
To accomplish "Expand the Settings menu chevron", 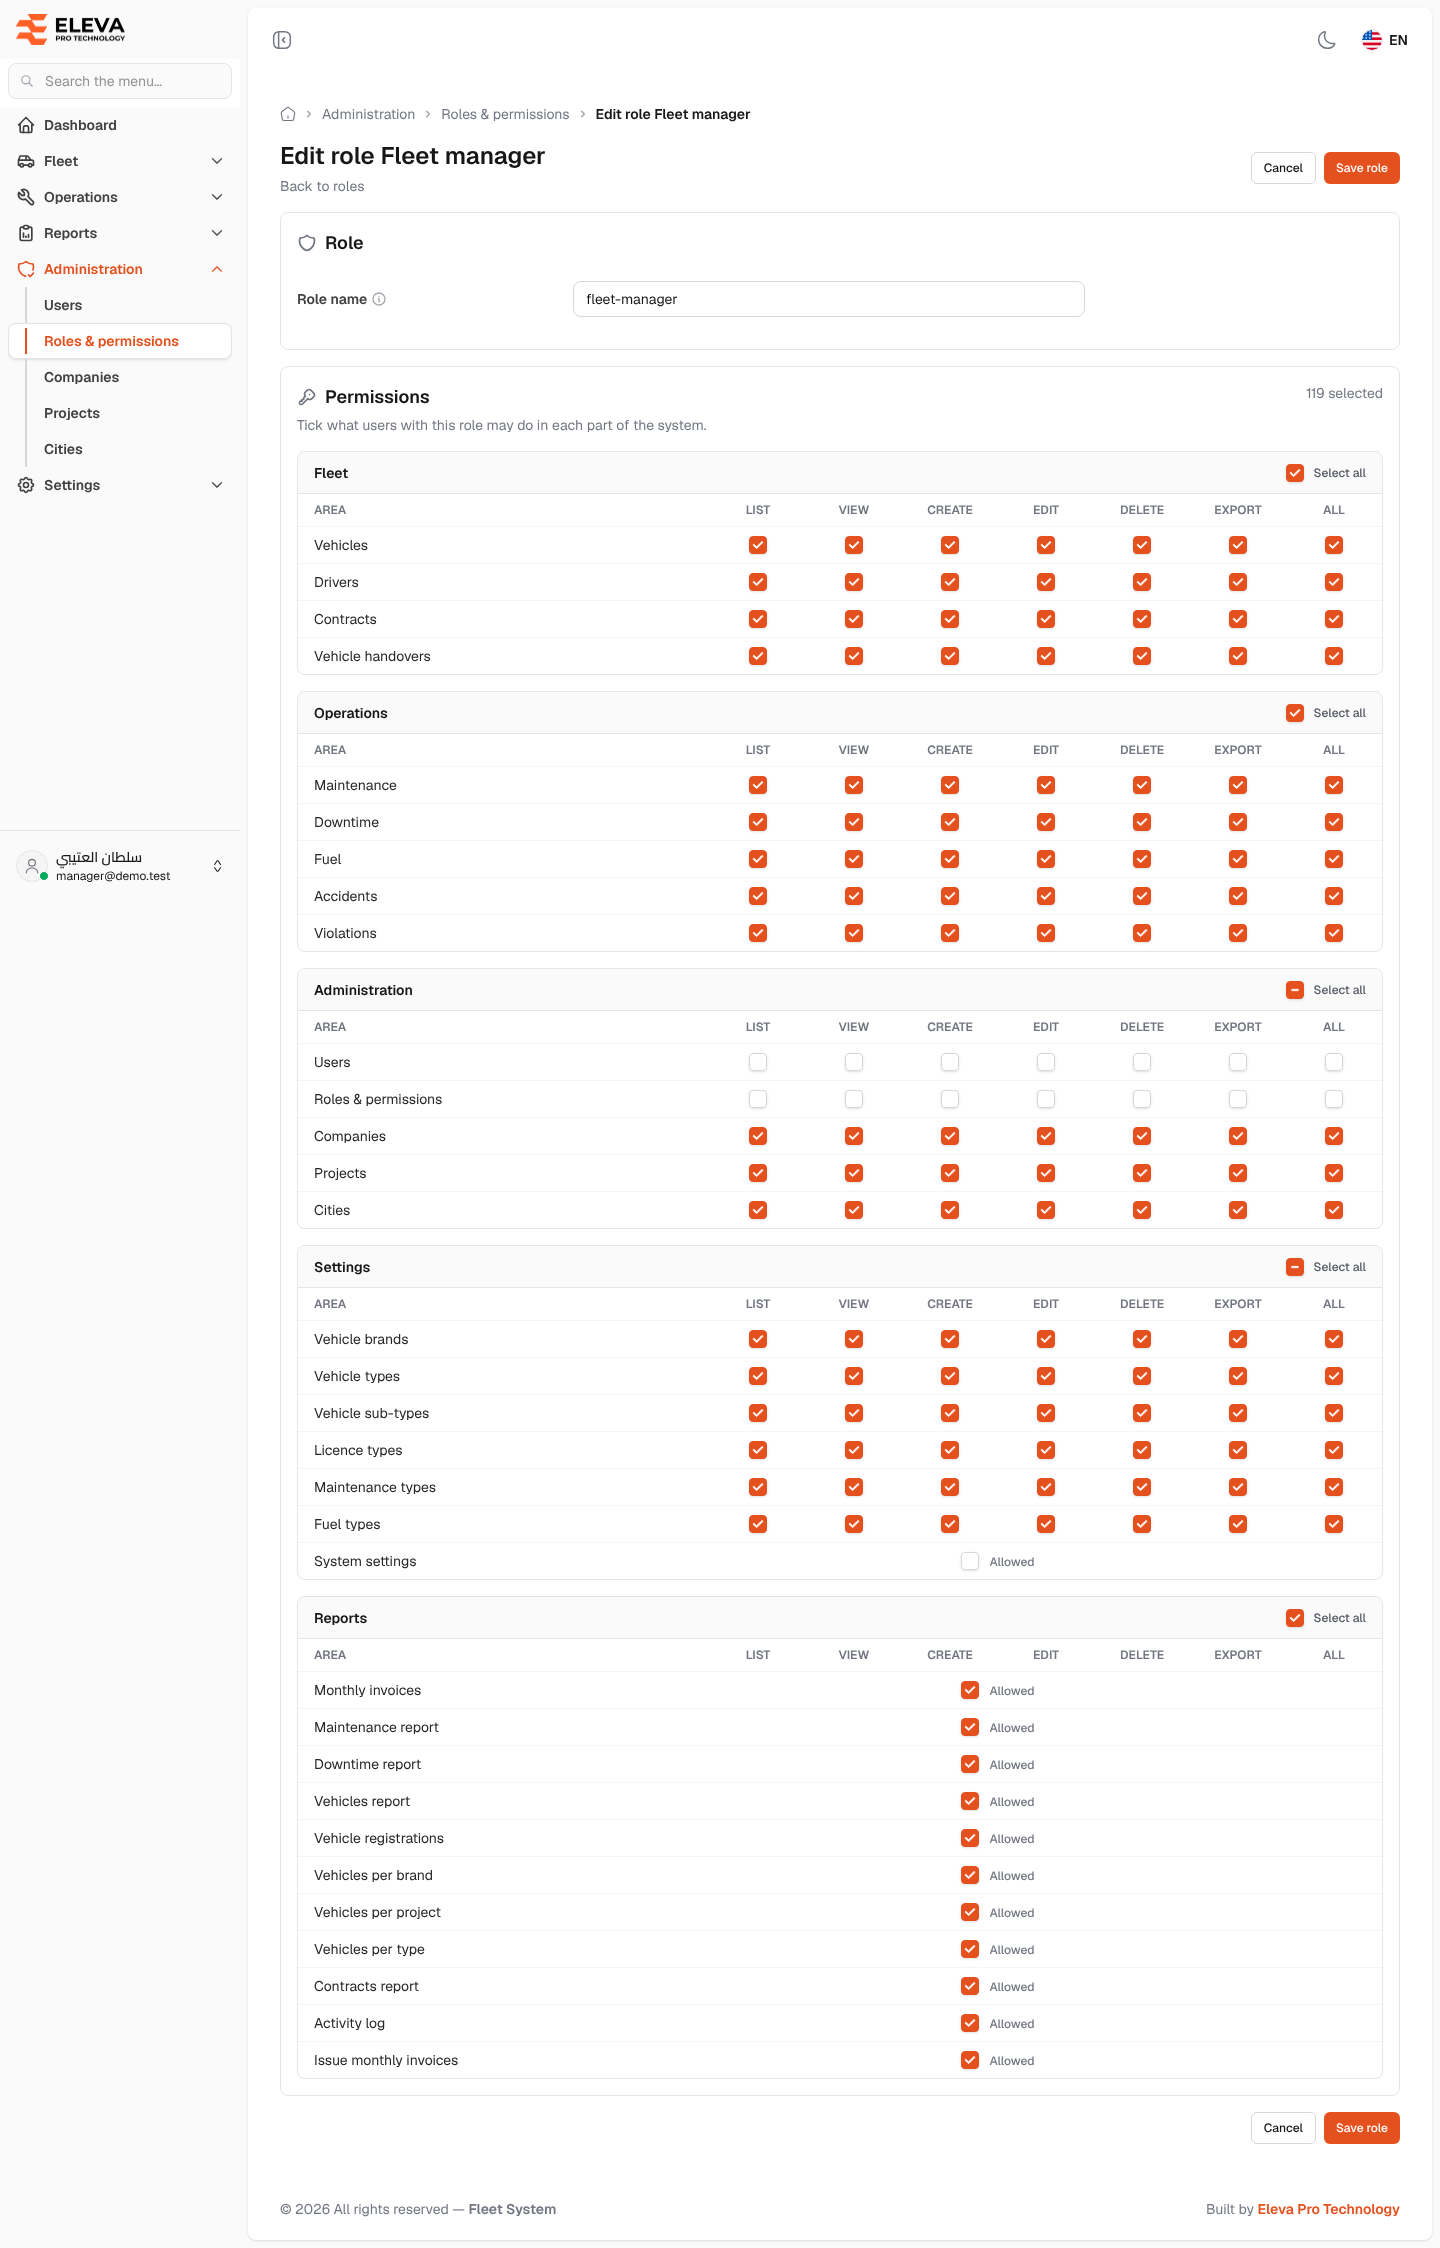I will pyautogui.click(x=217, y=485).
